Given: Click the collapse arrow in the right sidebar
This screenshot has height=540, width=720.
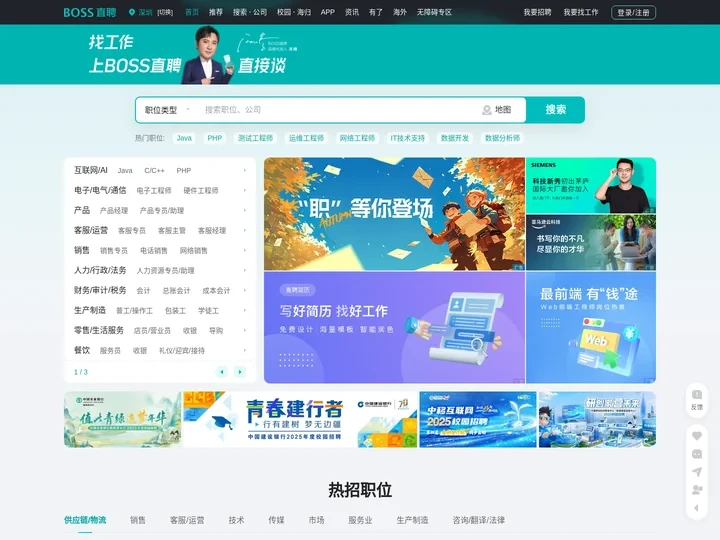Looking at the screenshot, I should click(x=697, y=508).
